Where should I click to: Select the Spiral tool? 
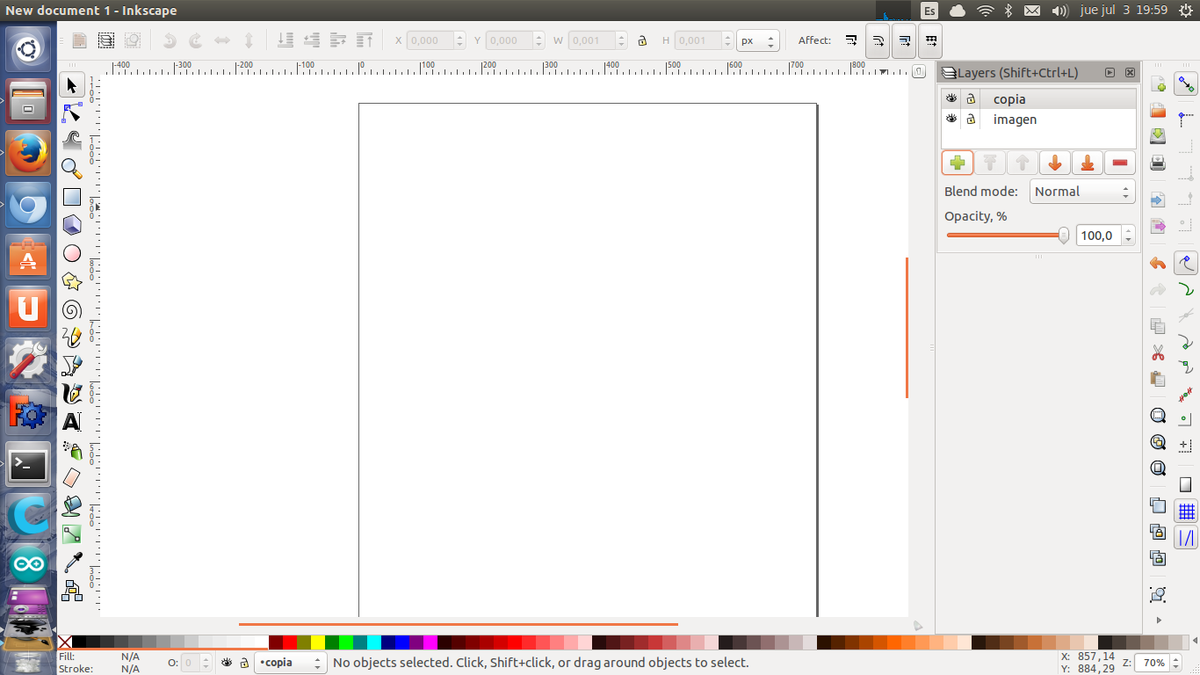(72, 309)
